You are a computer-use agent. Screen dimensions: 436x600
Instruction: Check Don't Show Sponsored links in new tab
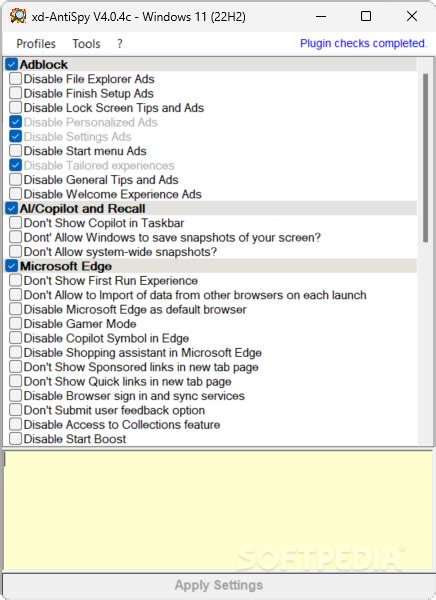click(15, 367)
